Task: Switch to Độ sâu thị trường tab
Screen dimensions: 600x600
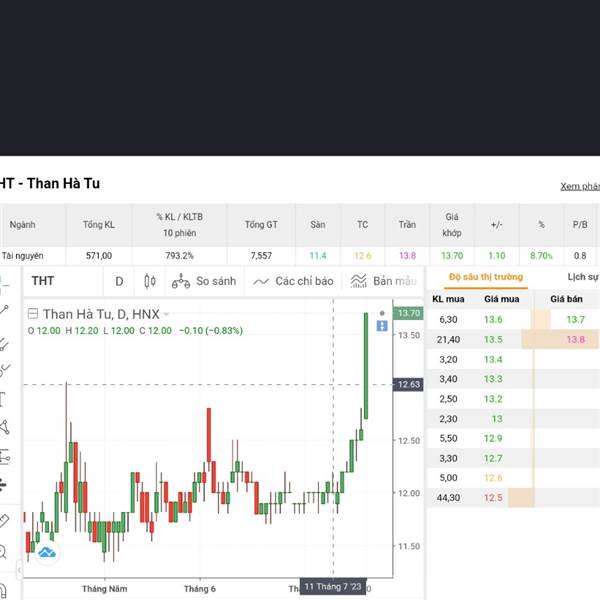Action: coord(486,277)
